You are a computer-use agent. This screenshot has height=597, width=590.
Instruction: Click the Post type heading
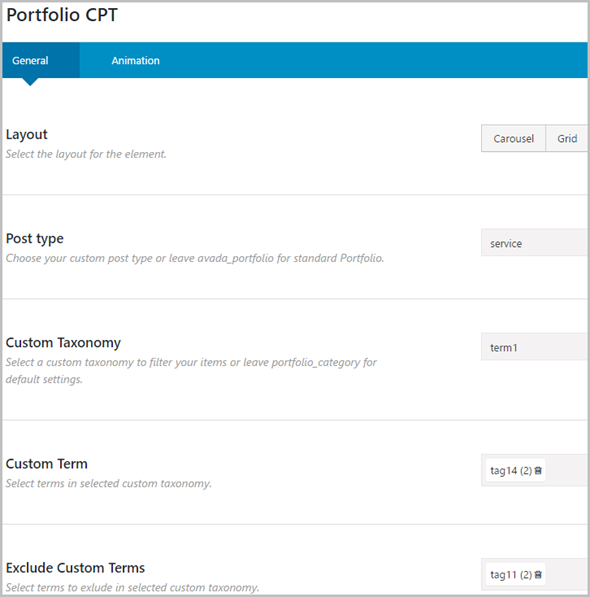coord(35,239)
